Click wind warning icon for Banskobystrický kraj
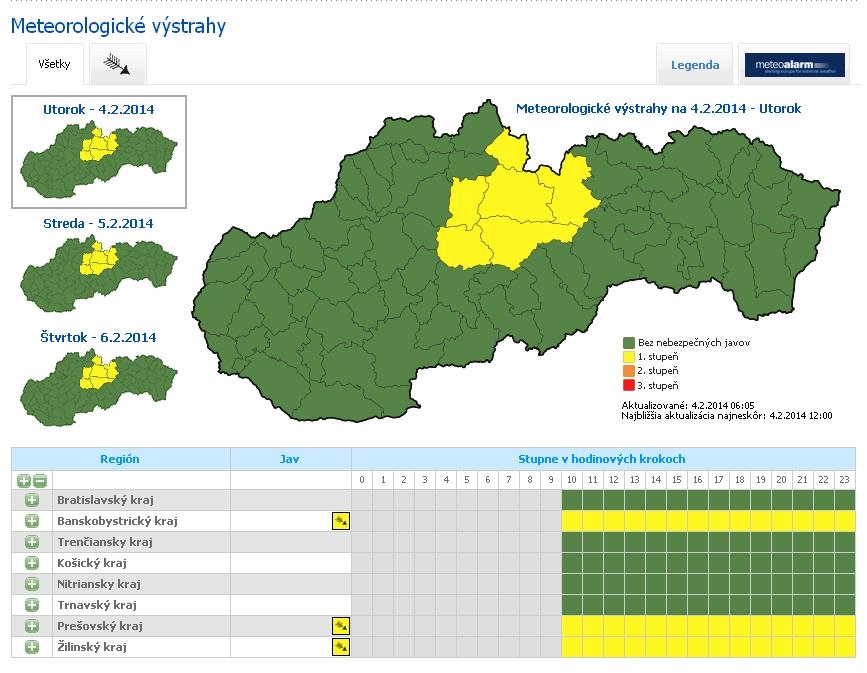This screenshot has height=673, width=867. (340, 521)
